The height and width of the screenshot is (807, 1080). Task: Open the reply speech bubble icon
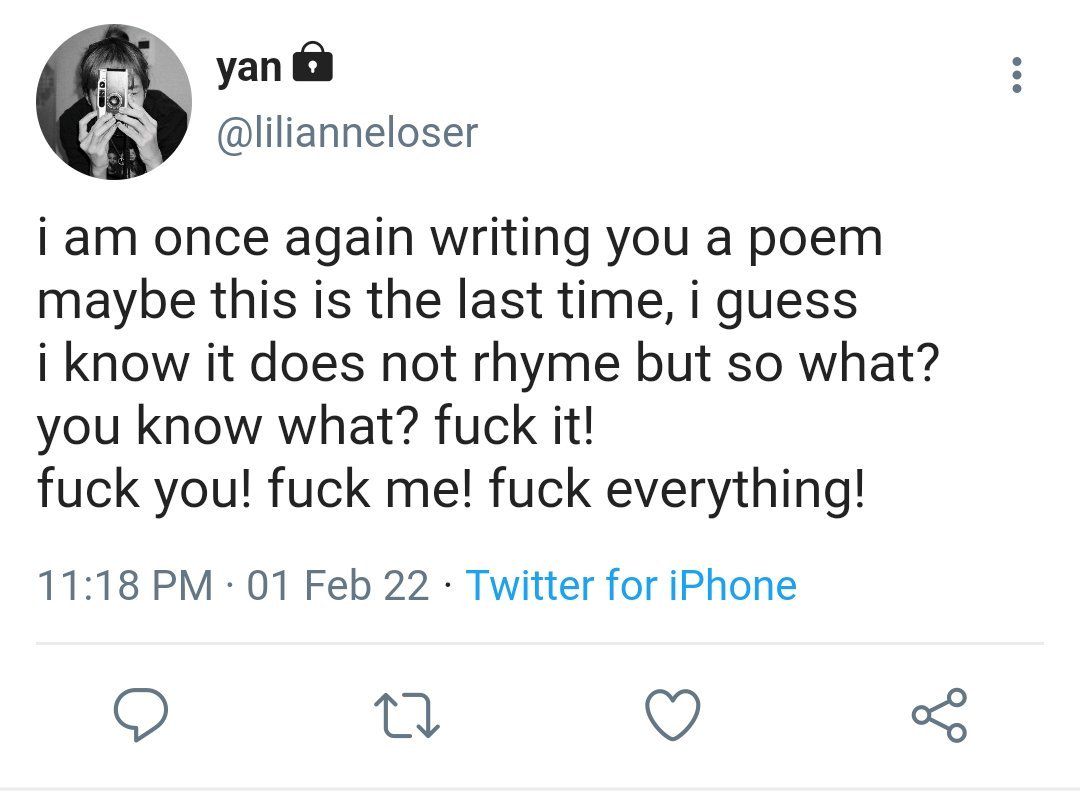(x=141, y=714)
